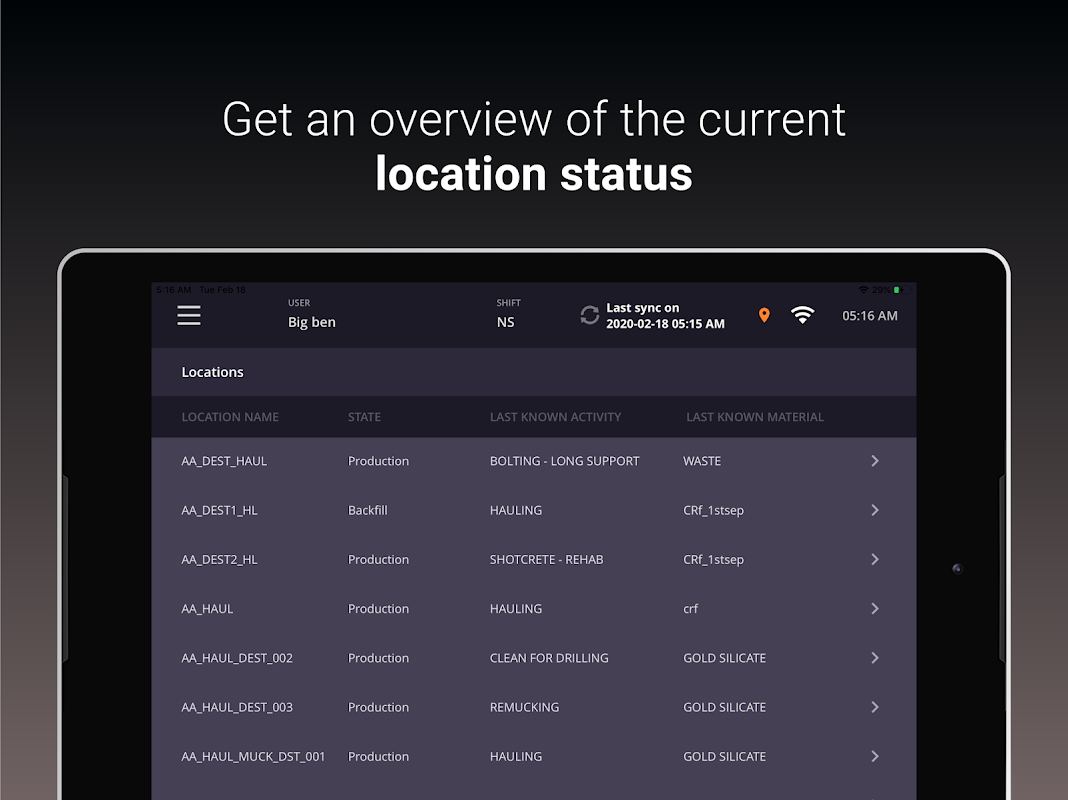Open AA_HAUL_DEST_003 row chevron
1068x800 pixels.
click(x=875, y=707)
